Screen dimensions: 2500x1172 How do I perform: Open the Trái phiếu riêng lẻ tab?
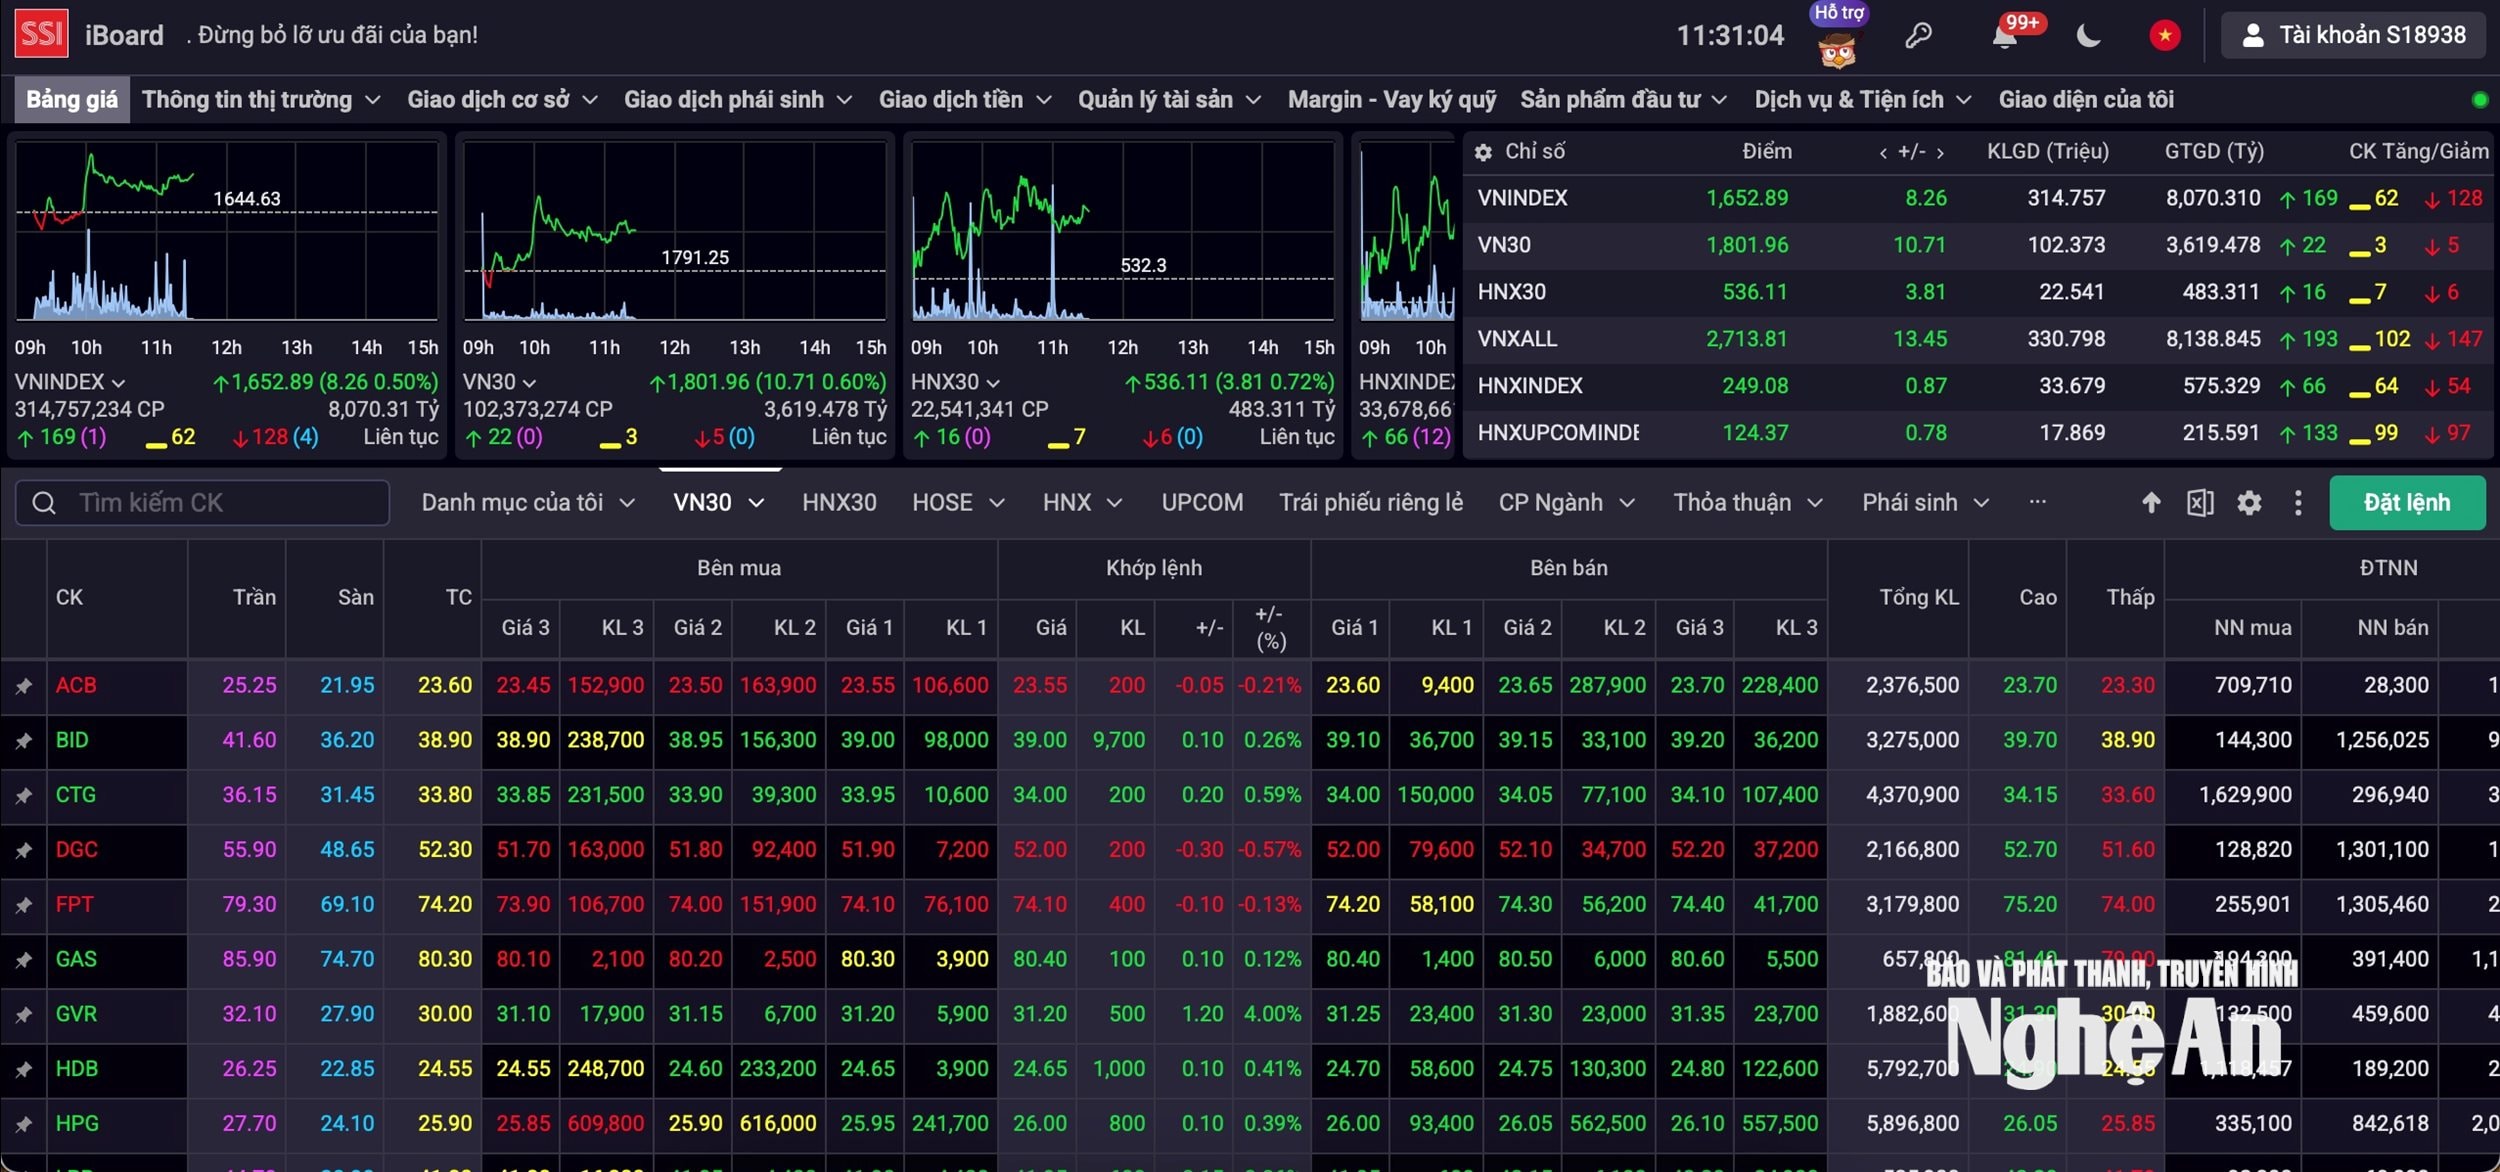coord(1371,502)
